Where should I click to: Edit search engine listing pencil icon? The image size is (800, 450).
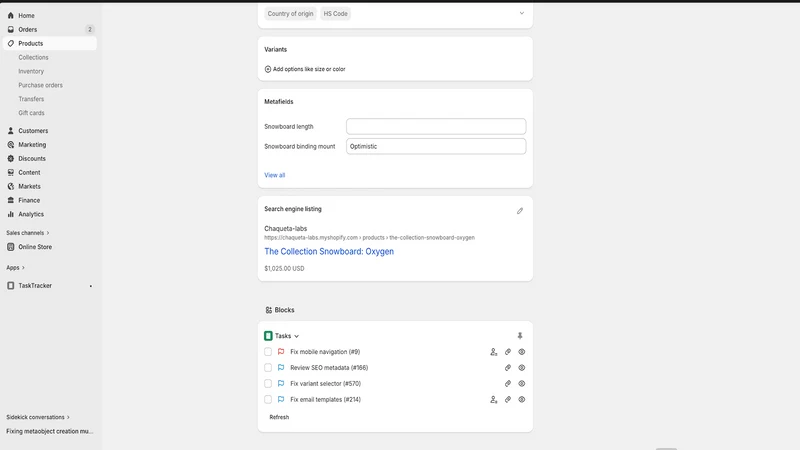point(520,211)
